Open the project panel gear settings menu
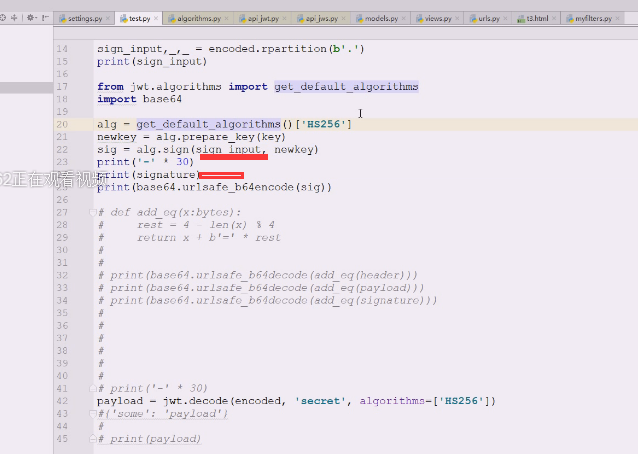 (x=31, y=17)
